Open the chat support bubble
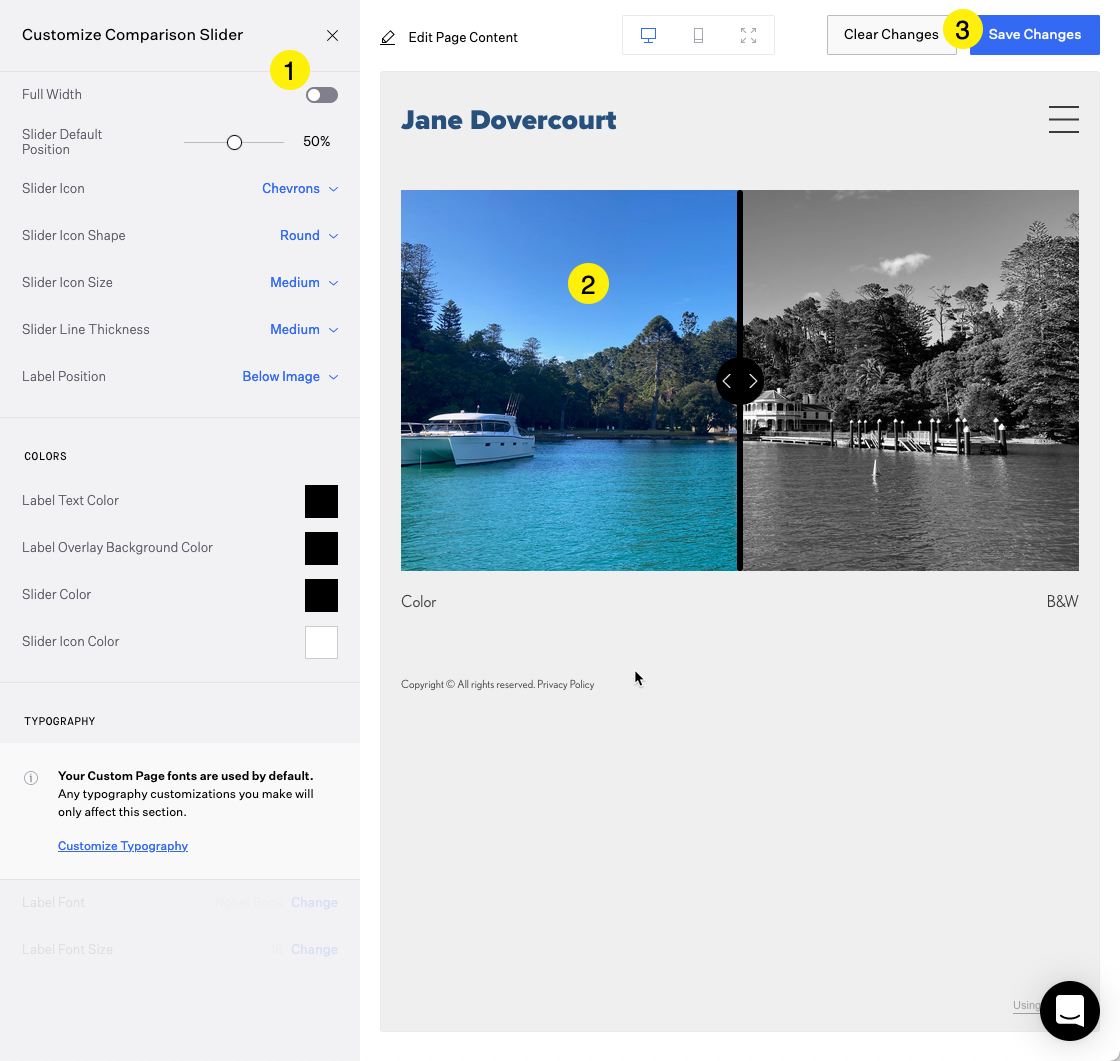 [1070, 1011]
